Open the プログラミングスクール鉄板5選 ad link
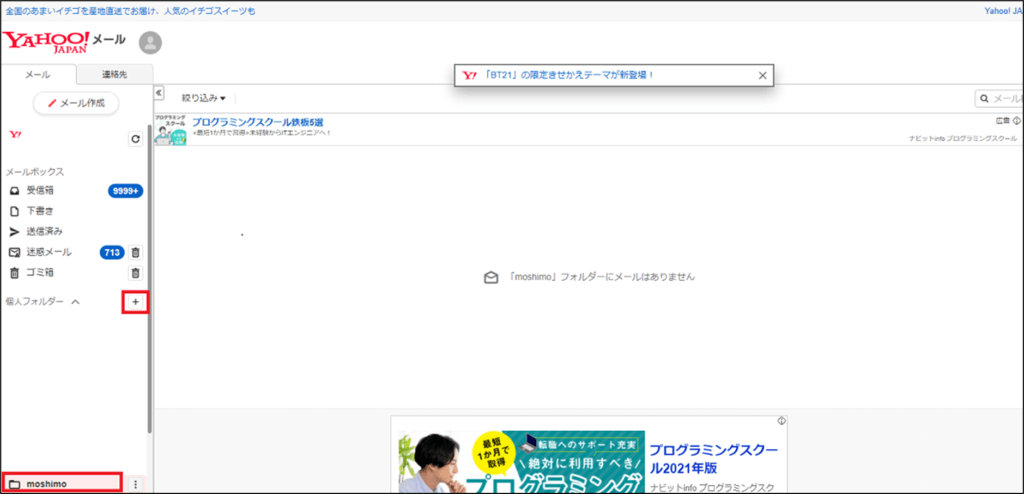 (x=257, y=122)
